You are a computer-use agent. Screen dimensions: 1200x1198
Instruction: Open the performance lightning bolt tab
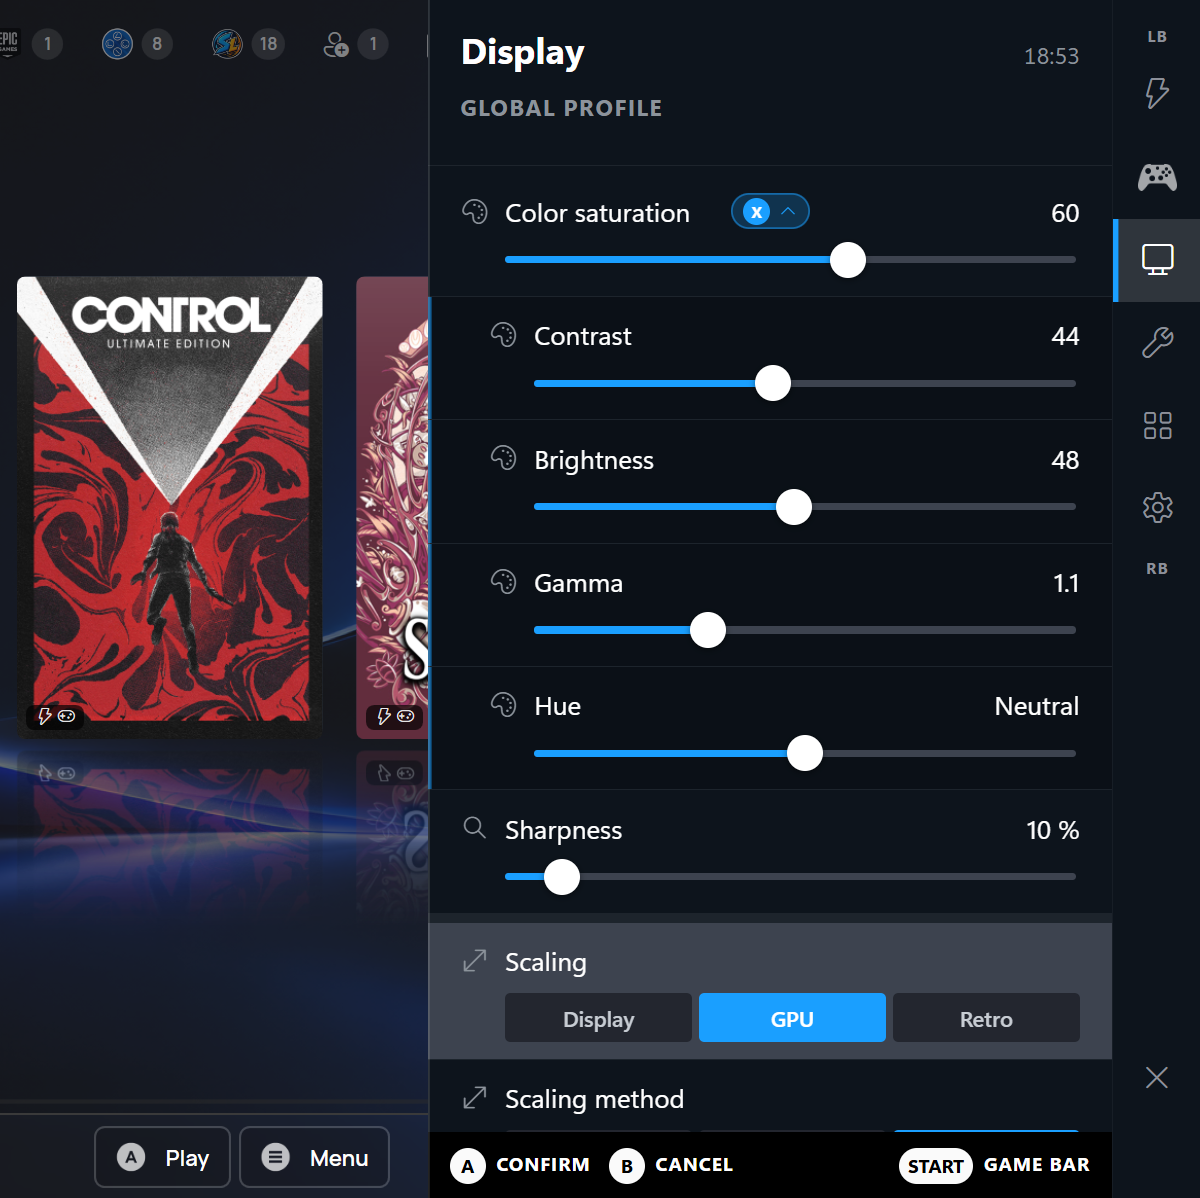point(1157,93)
